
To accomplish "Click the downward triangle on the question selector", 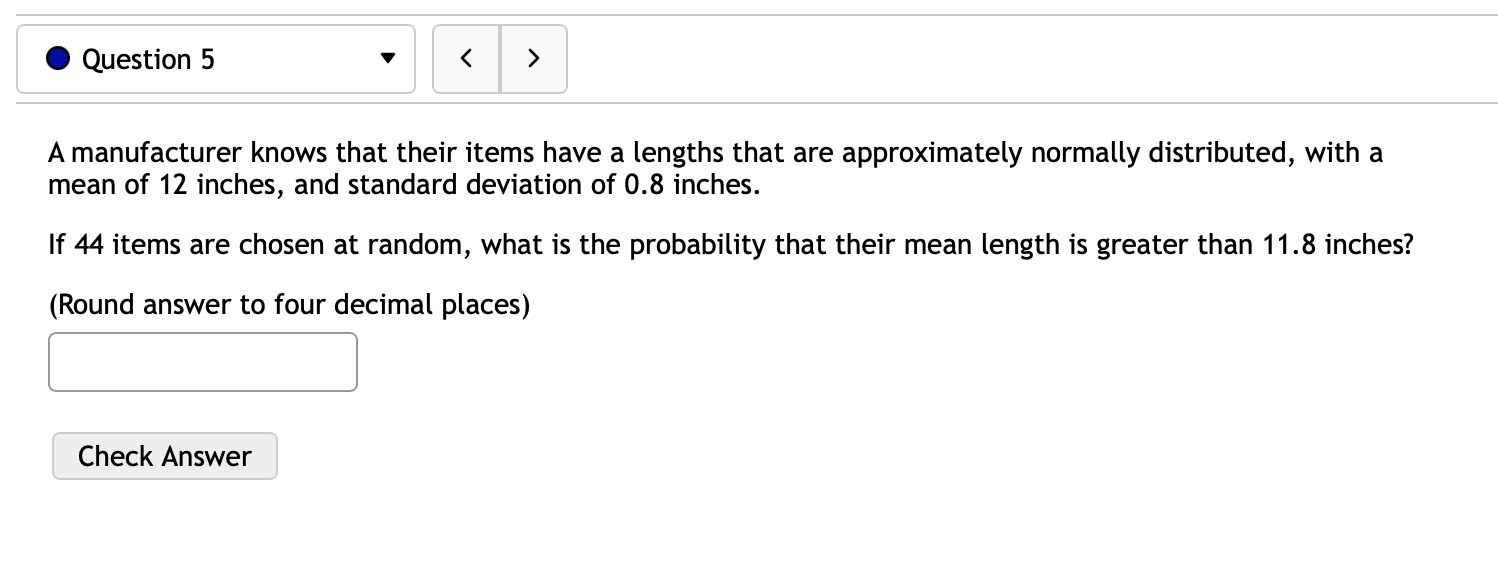I will pyautogui.click(x=388, y=59).
